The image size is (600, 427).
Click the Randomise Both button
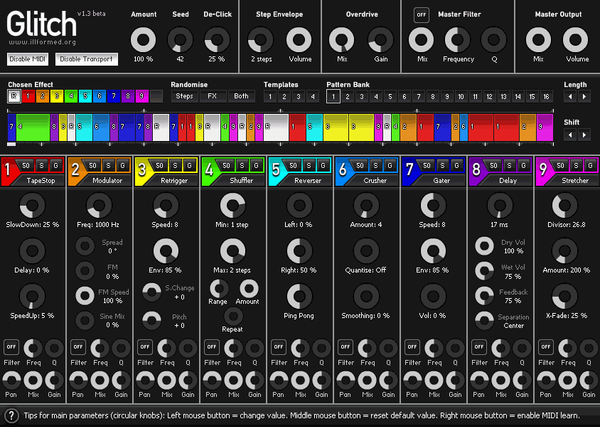pyautogui.click(x=241, y=97)
